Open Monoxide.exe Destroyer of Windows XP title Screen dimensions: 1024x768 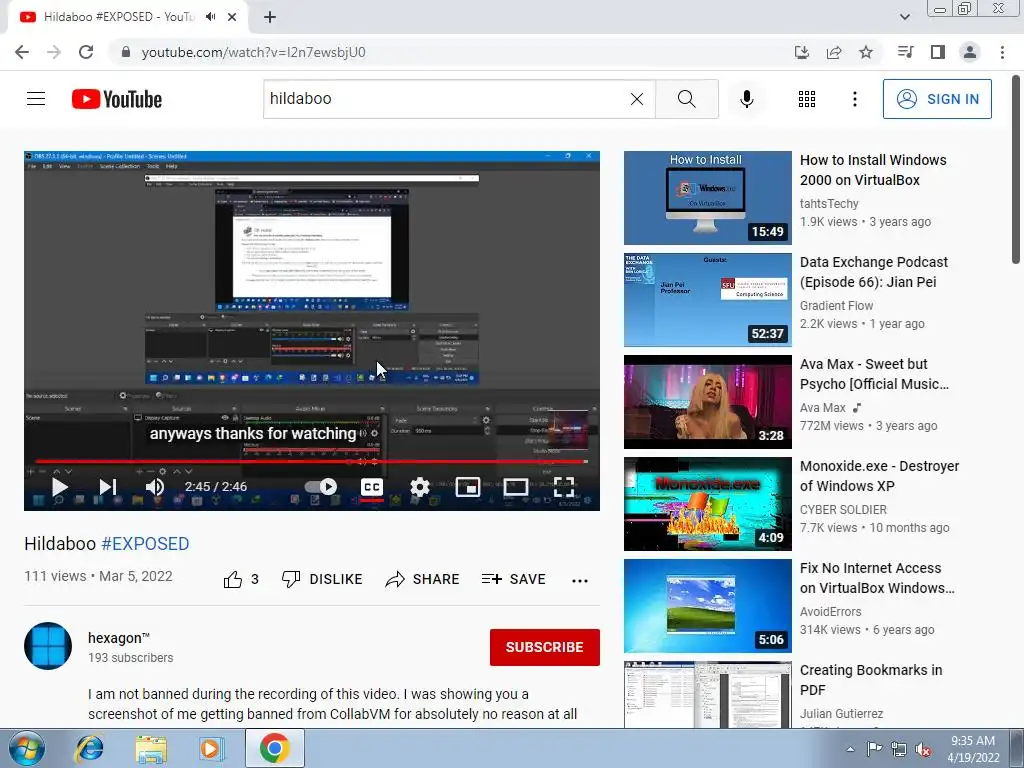point(879,475)
